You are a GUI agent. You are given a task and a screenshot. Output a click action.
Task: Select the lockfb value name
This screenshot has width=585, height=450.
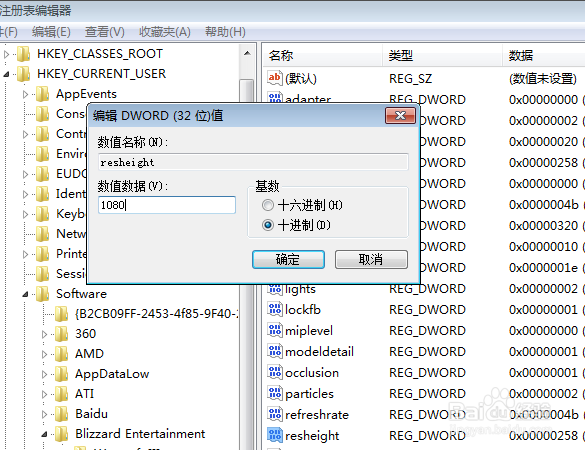[x=303, y=310]
